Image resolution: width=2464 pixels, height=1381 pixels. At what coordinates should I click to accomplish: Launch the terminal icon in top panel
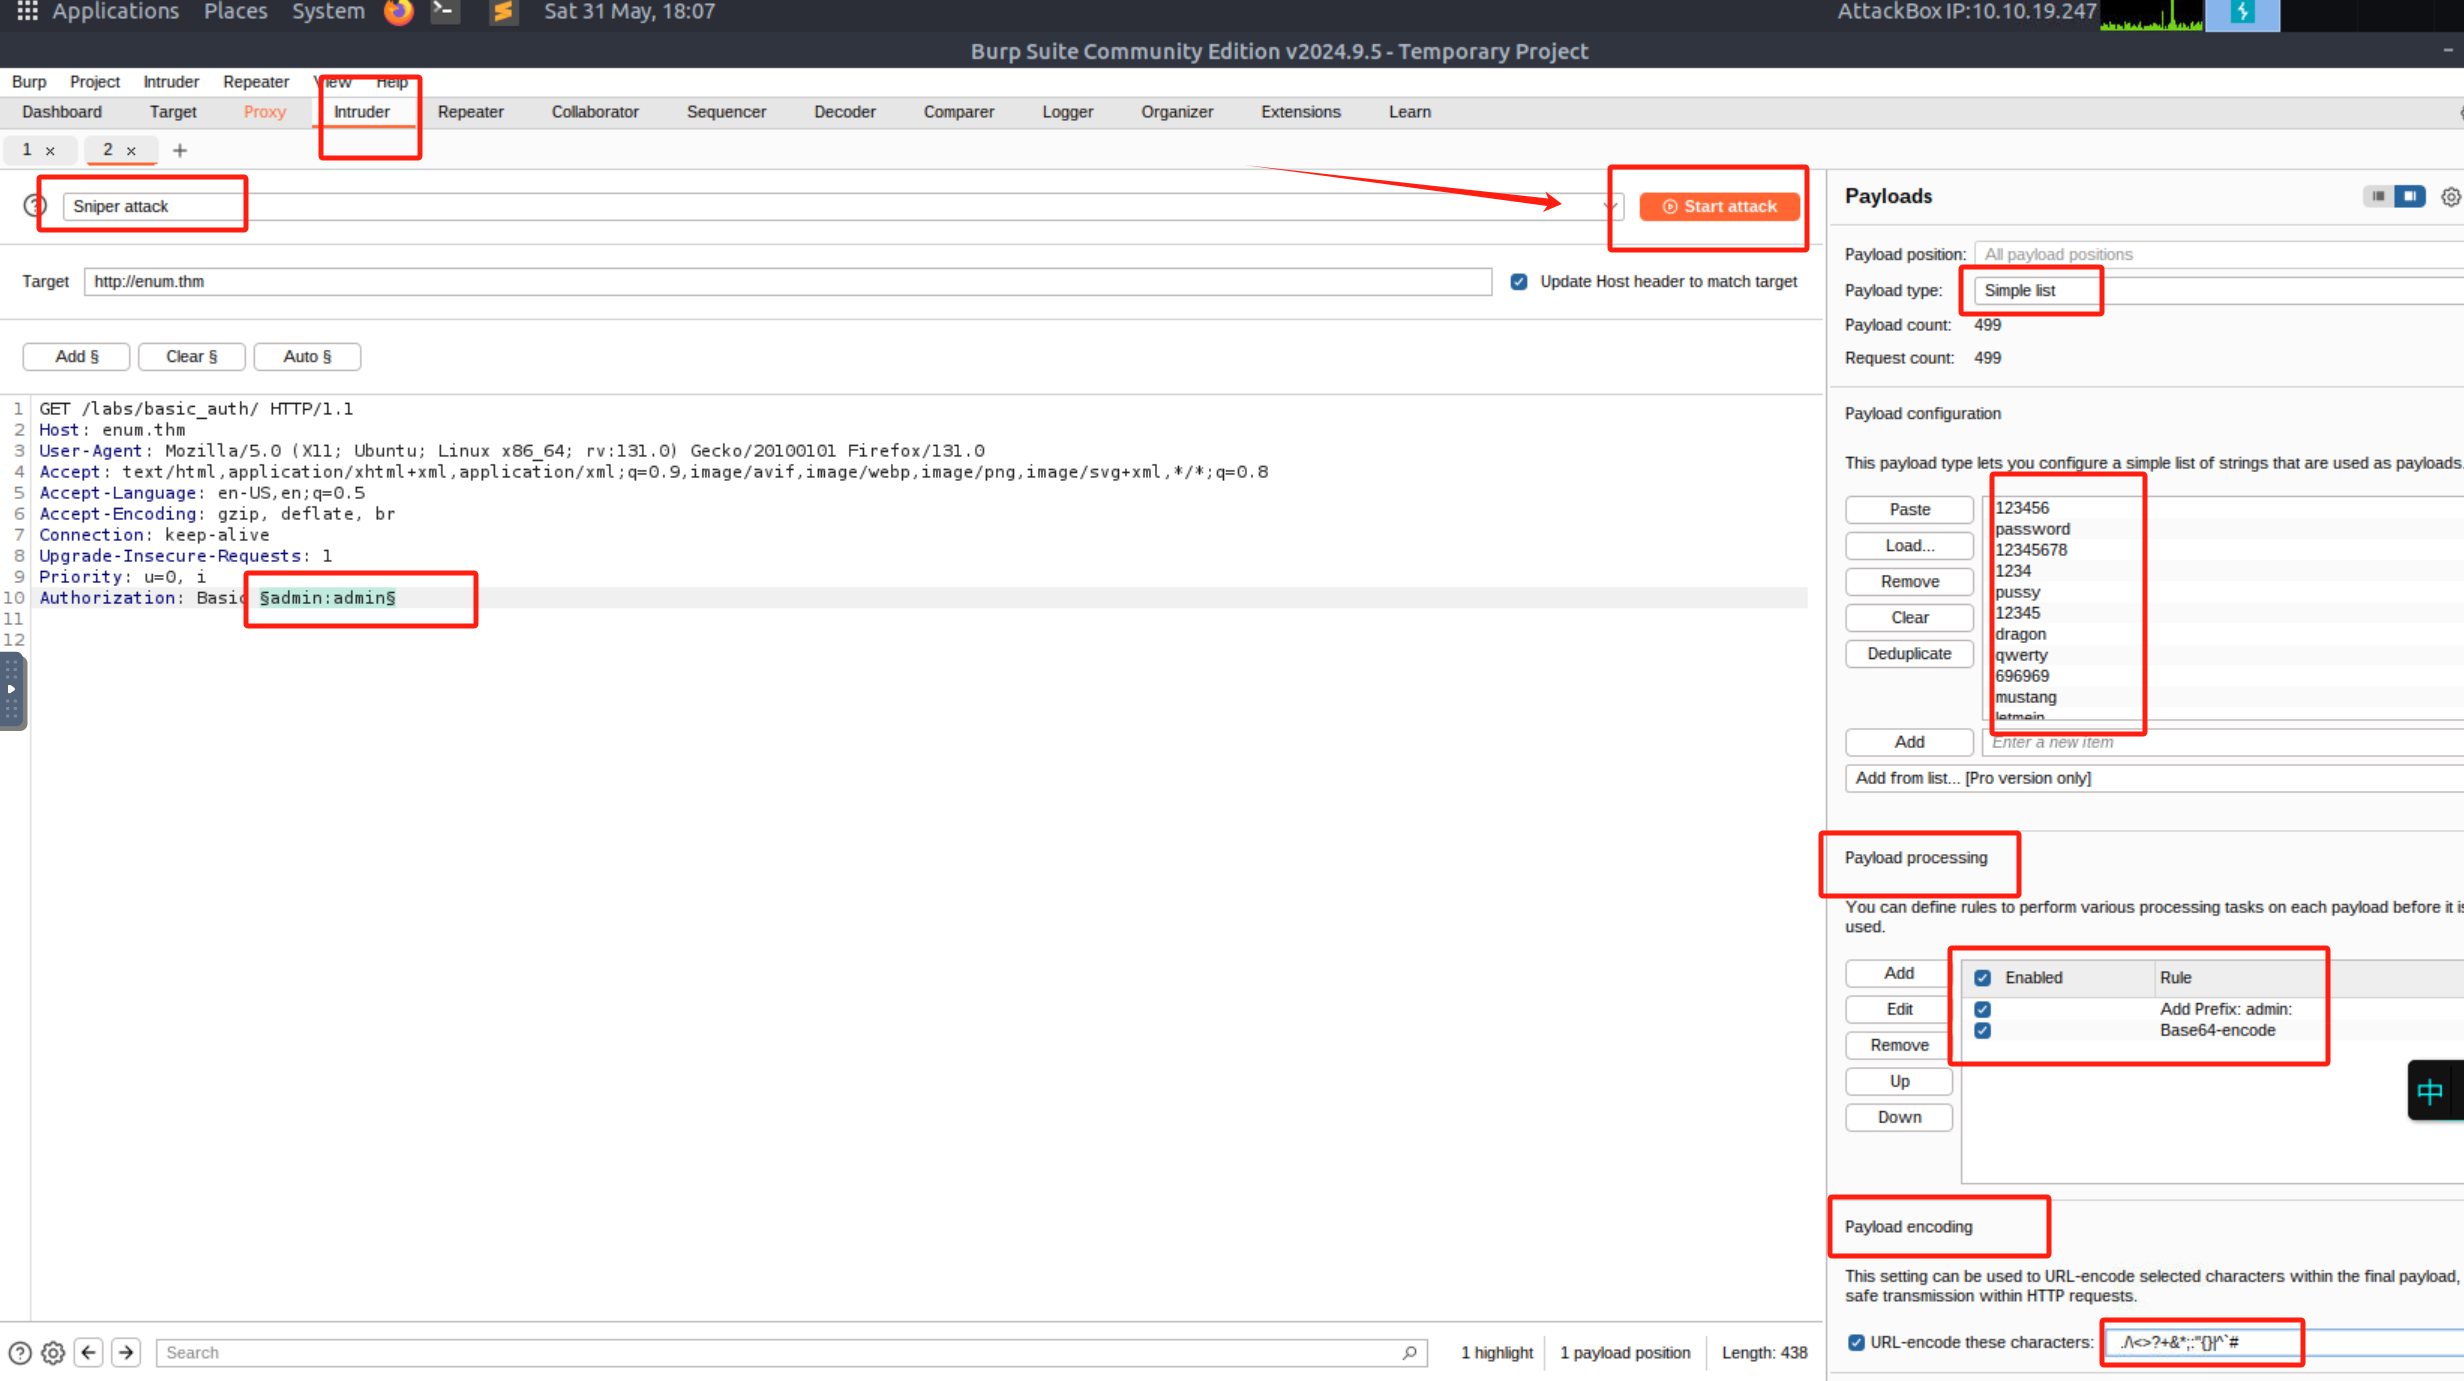point(445,12)
